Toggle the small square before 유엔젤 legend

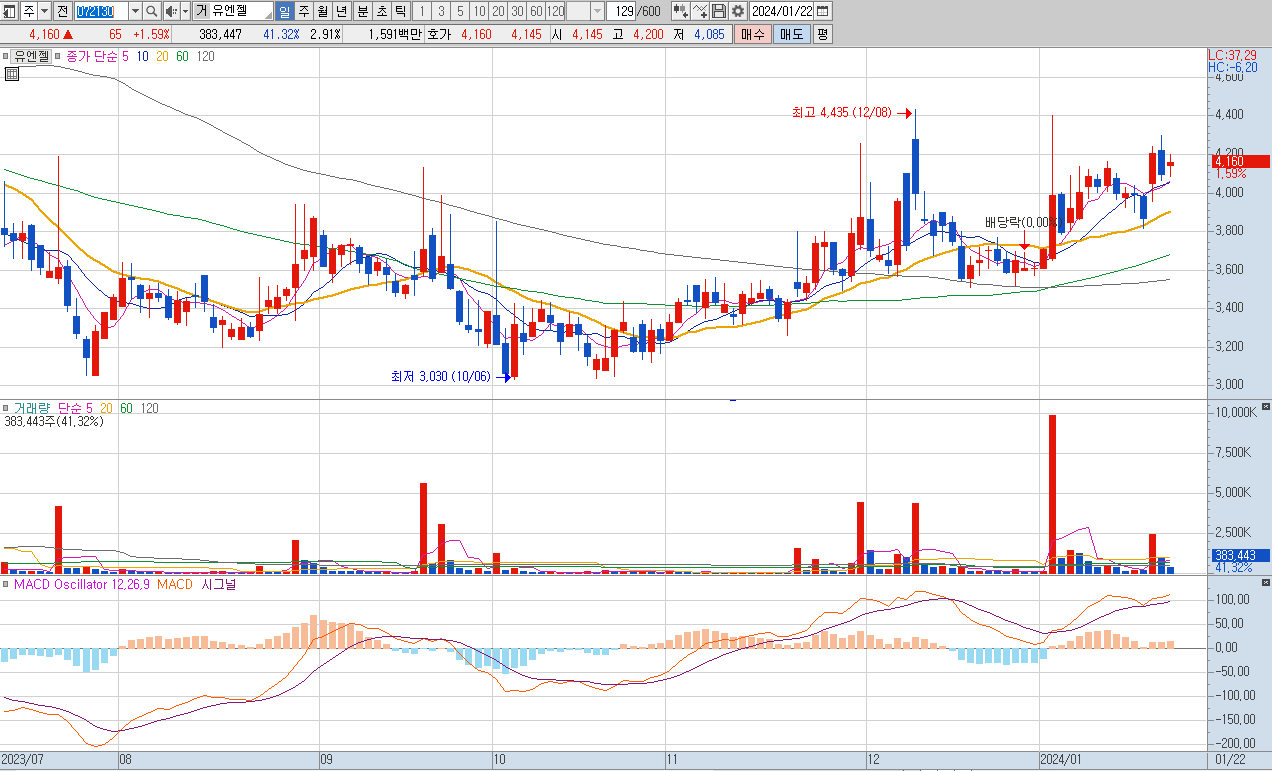(5, 57)
